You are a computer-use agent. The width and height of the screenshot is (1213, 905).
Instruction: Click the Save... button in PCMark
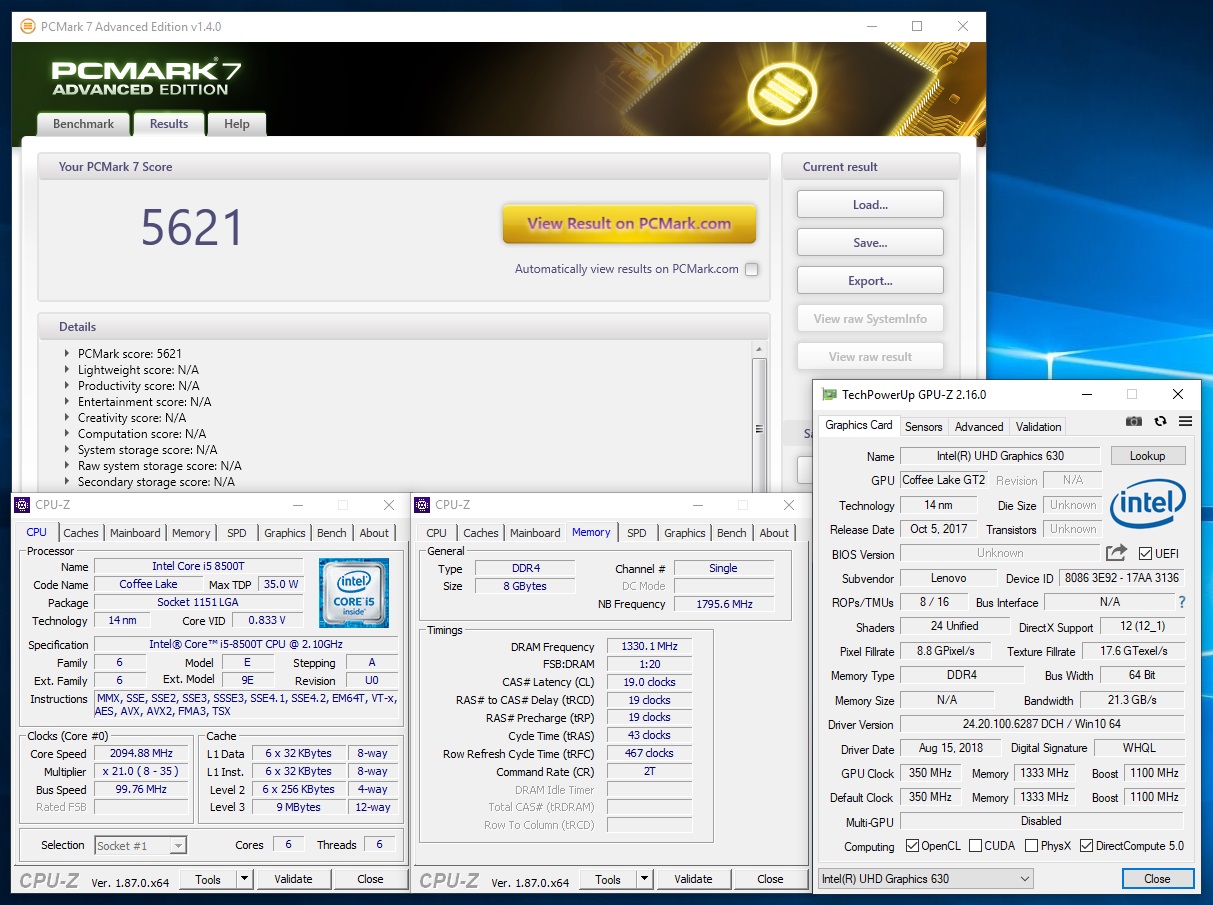pos(870,242)
